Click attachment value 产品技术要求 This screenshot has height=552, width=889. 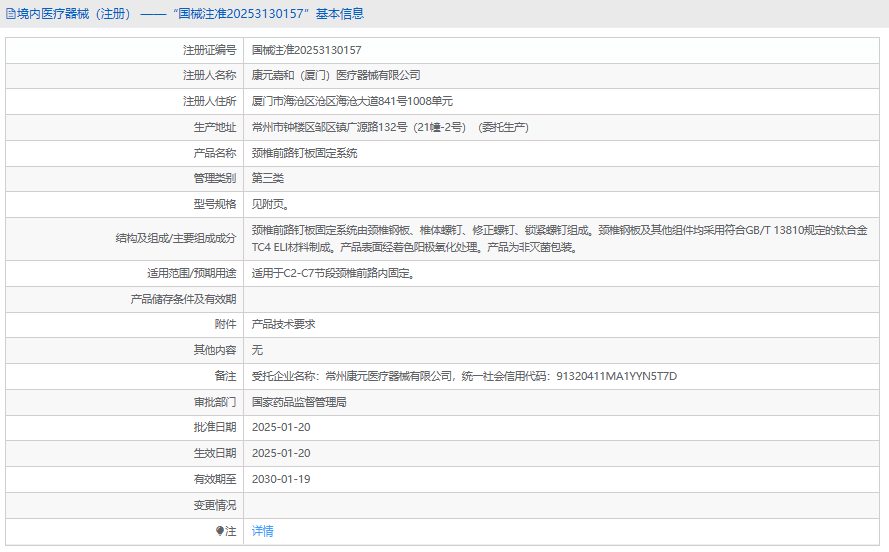click(x=283, y=325)
